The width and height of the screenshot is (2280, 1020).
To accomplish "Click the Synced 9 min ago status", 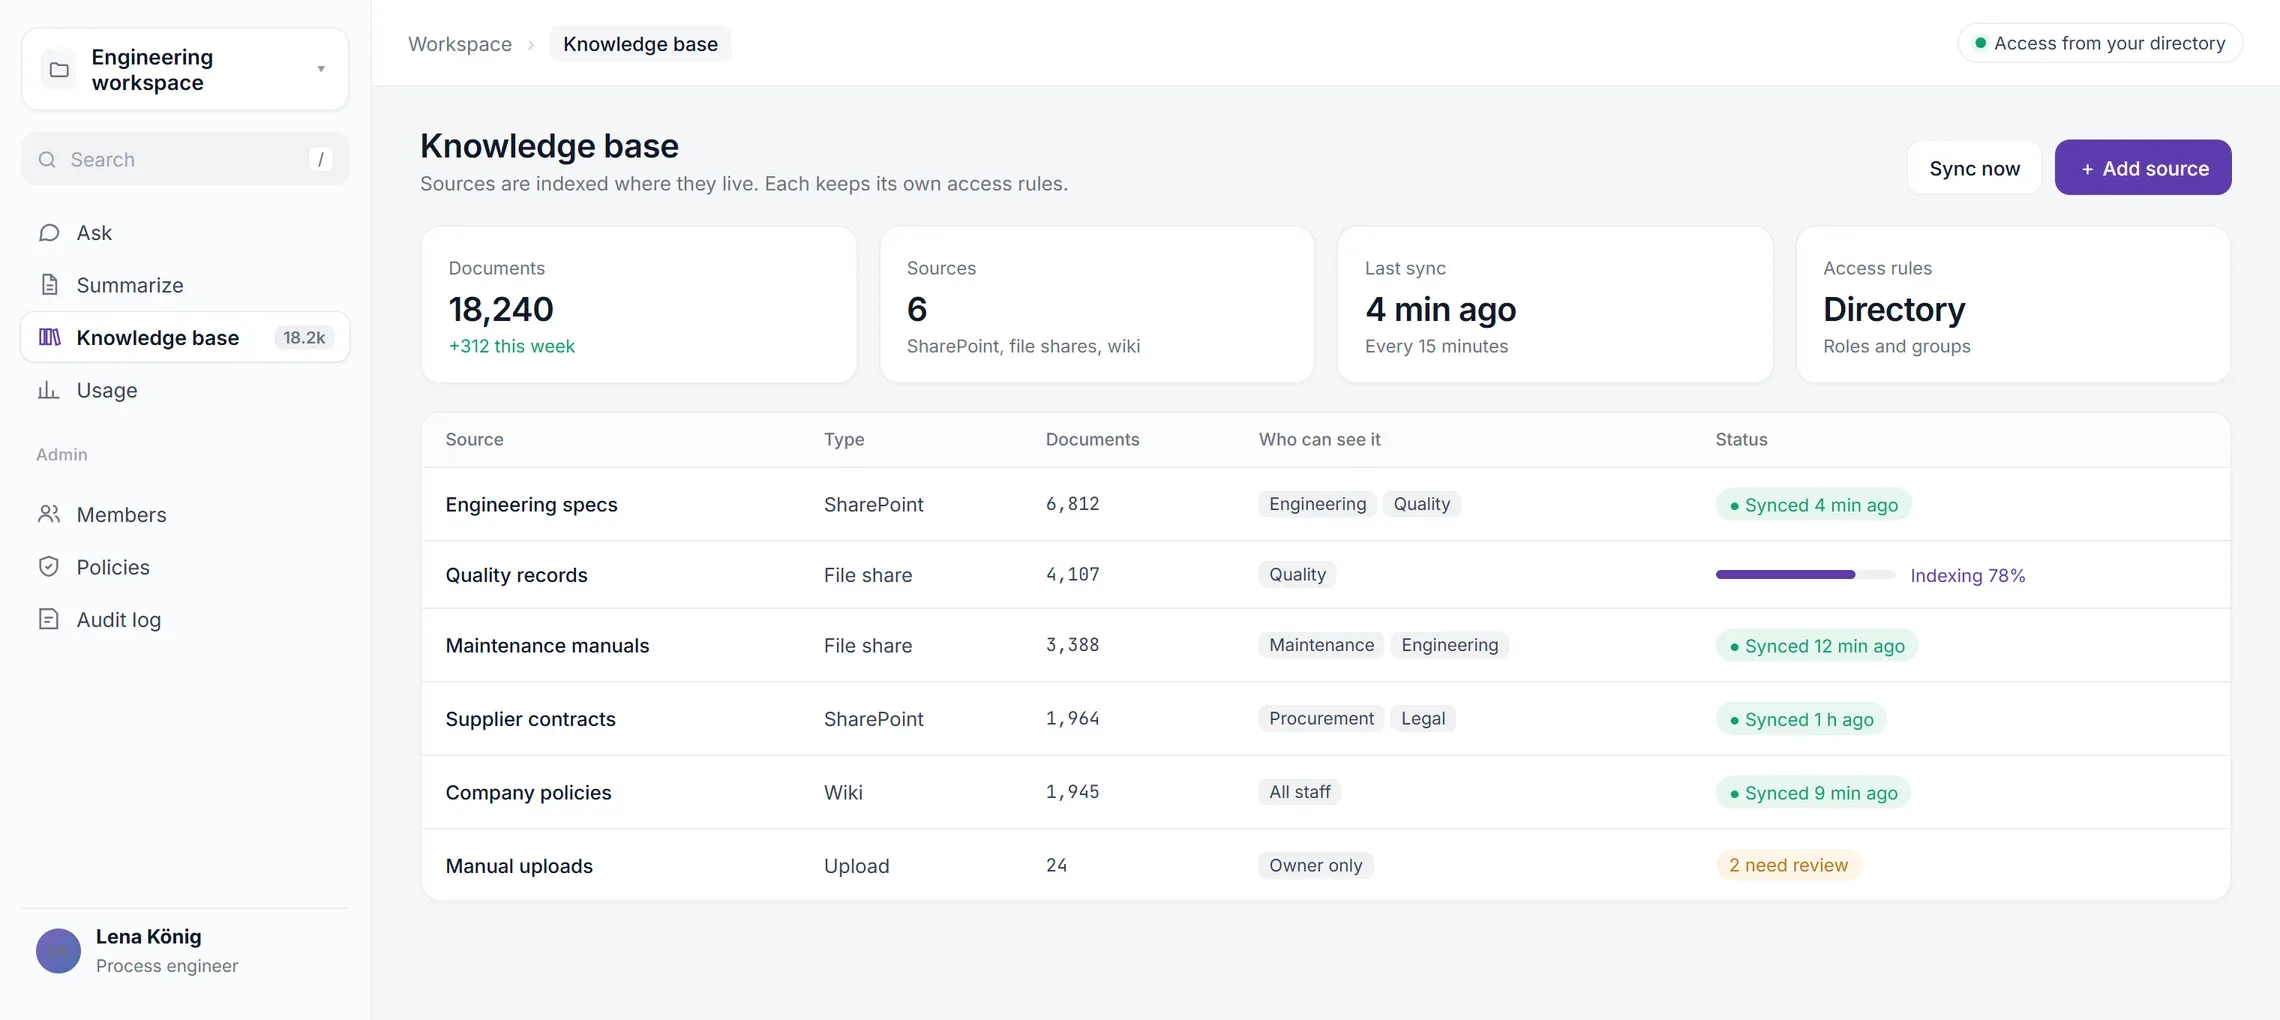I will click(x=1813, y=793).
